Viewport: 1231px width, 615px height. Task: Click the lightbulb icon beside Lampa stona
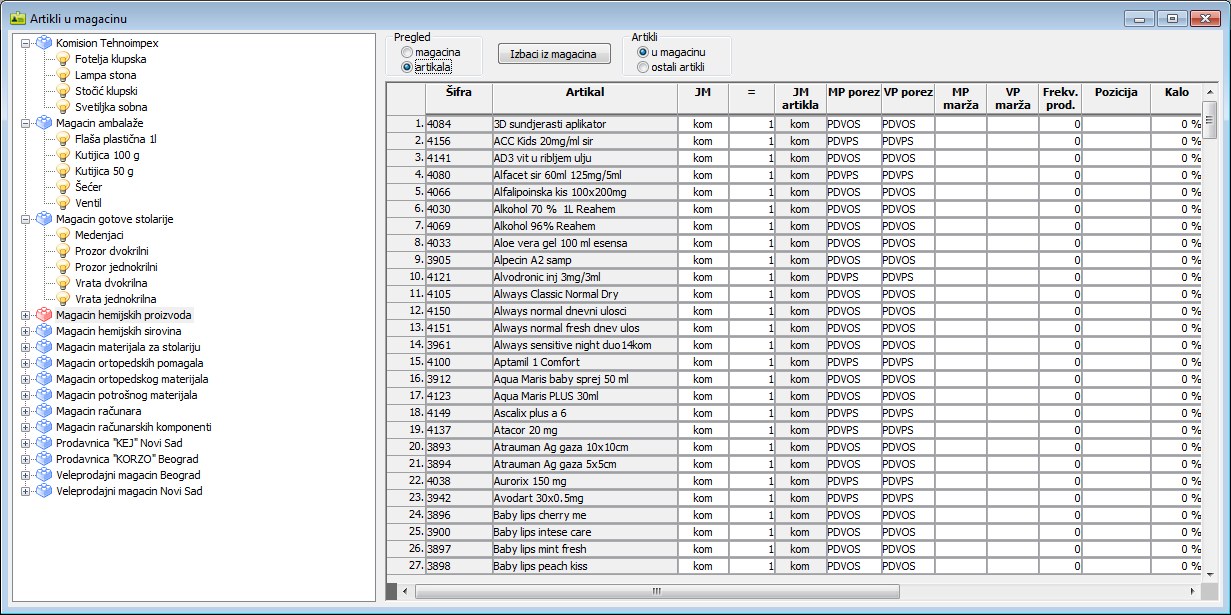(63, 75)
